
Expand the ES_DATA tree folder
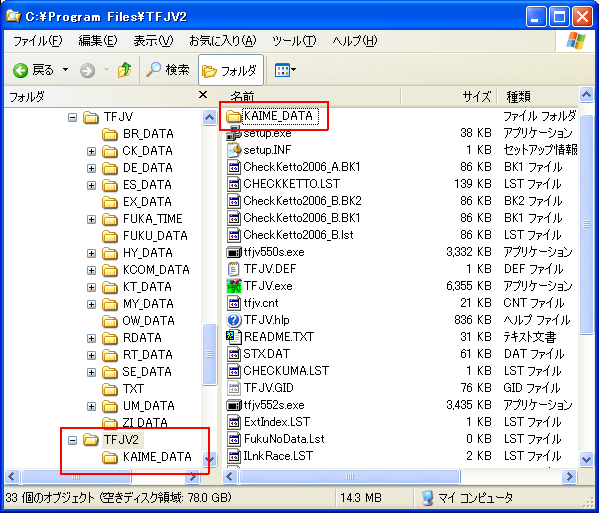[x=91, y=185]
